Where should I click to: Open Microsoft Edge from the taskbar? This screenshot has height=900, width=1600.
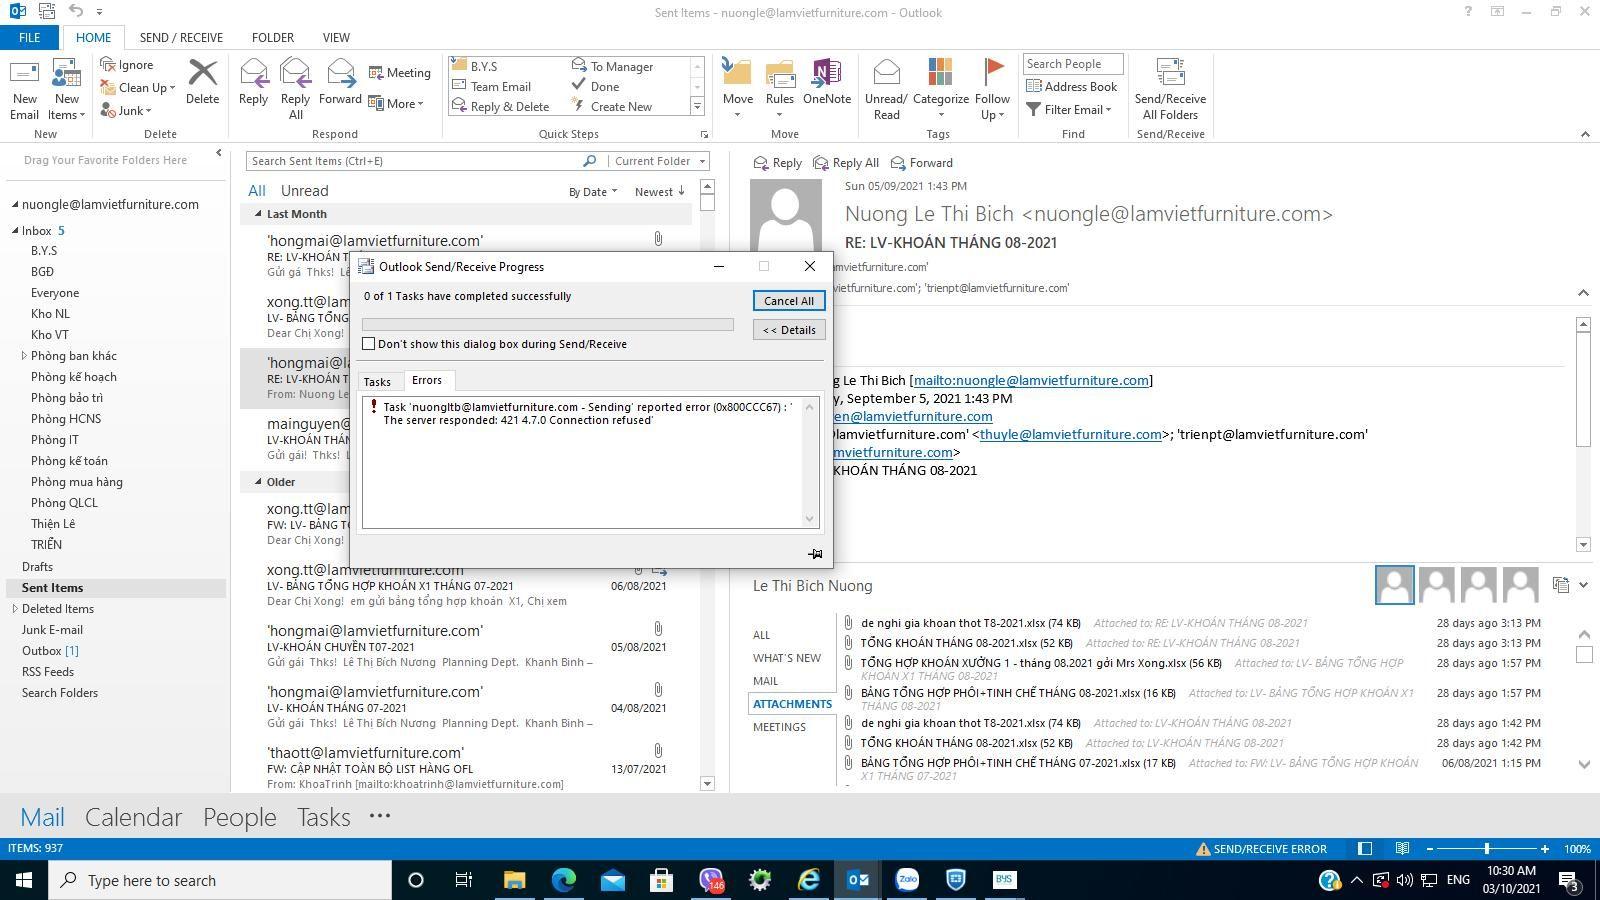[x=564, y=880]
